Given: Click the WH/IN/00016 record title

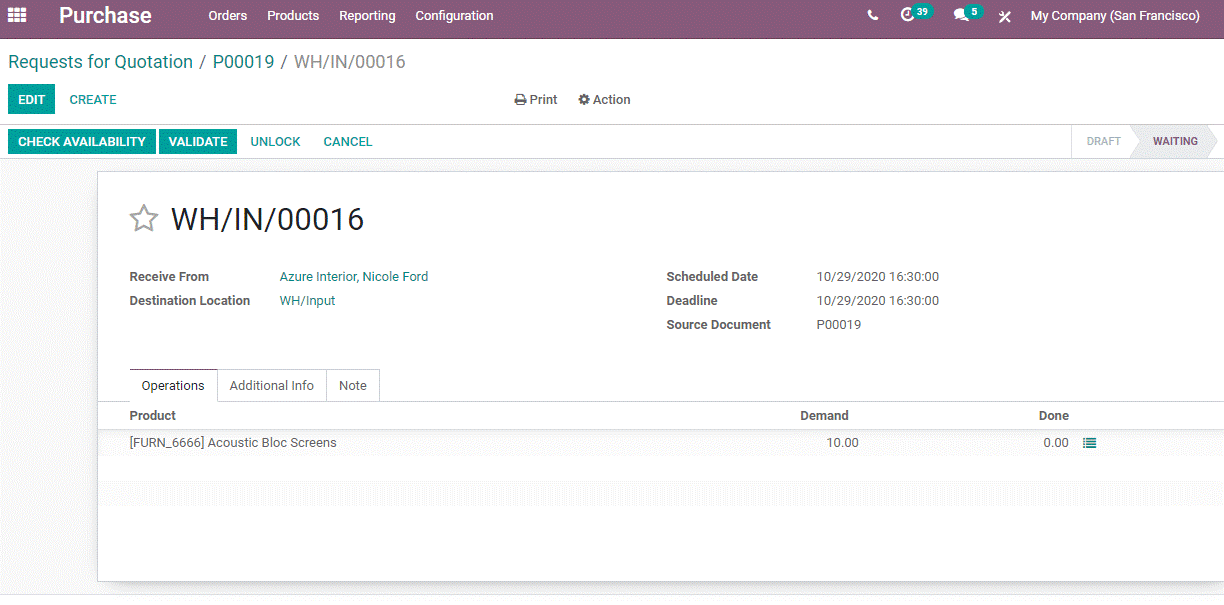Looking at the screenshot, I should (267, 219).
